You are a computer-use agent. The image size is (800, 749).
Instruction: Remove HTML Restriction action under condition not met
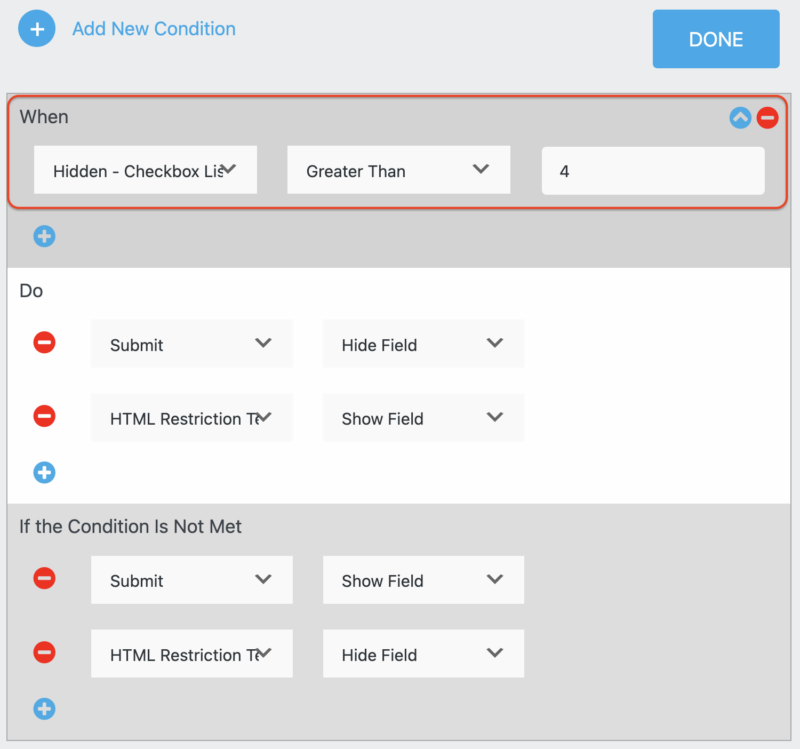coord(44,653)
